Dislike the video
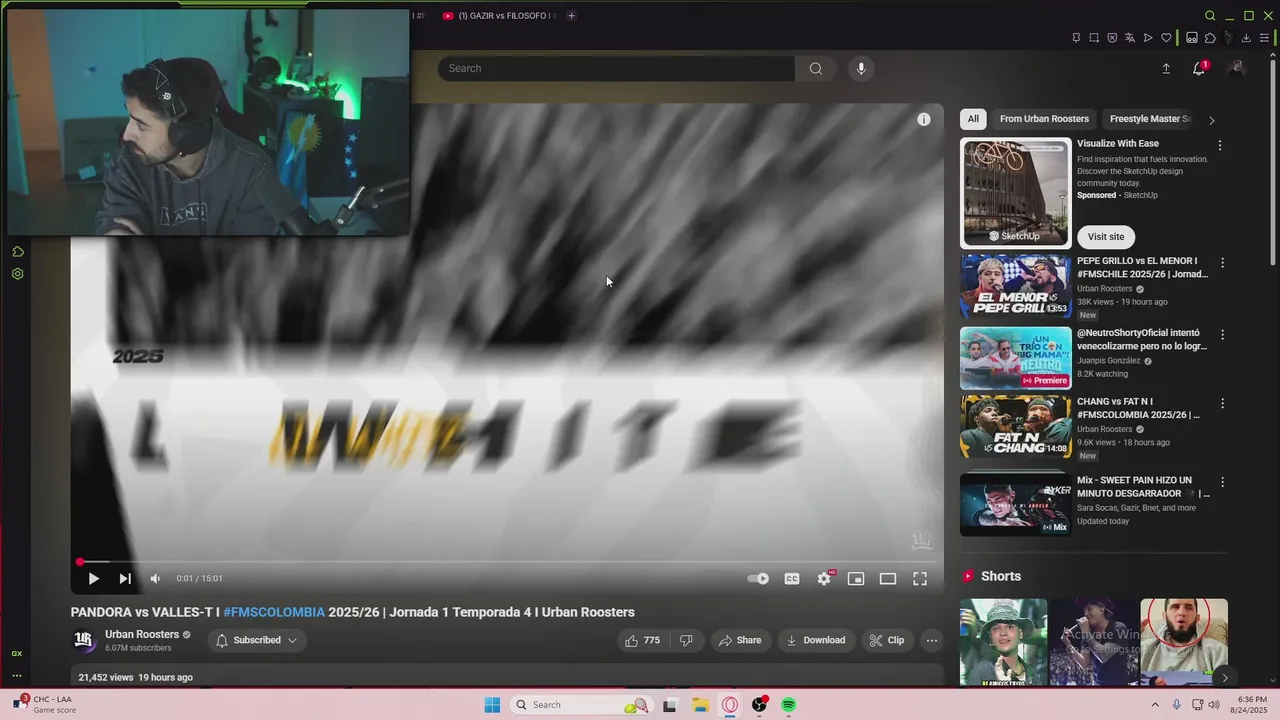Viewport: 1280px width, 720px height. coord(686,640)
